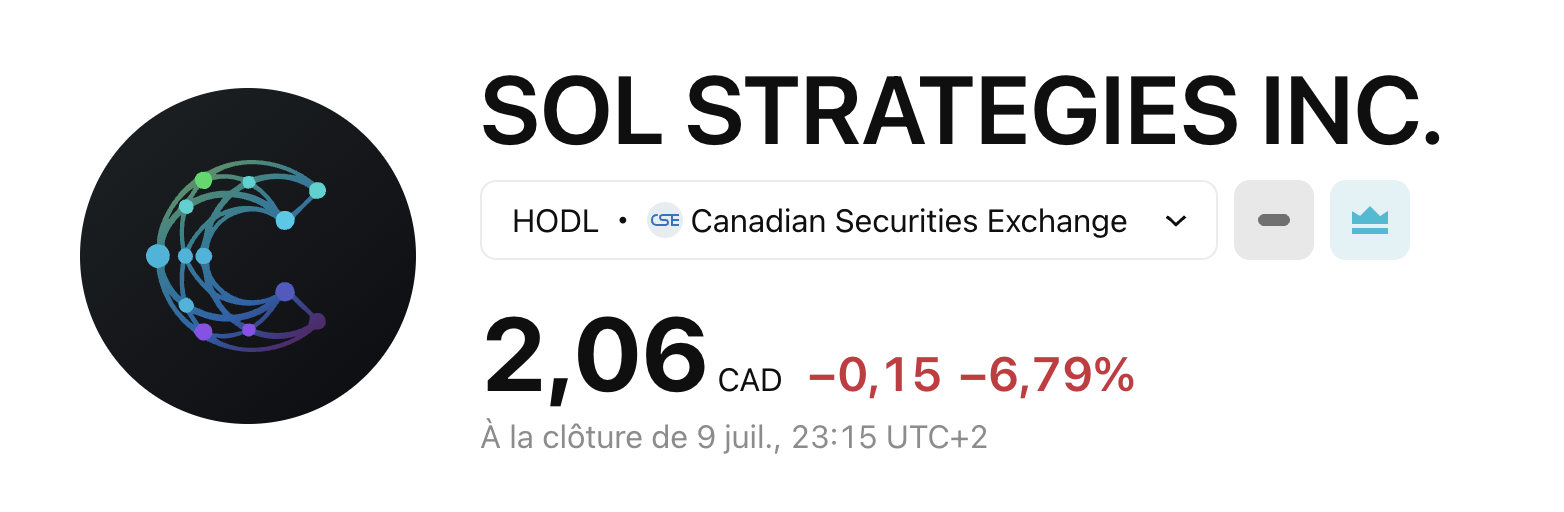
Task: Click the −6,79% percent change value
Action: tap(1047, 377)
